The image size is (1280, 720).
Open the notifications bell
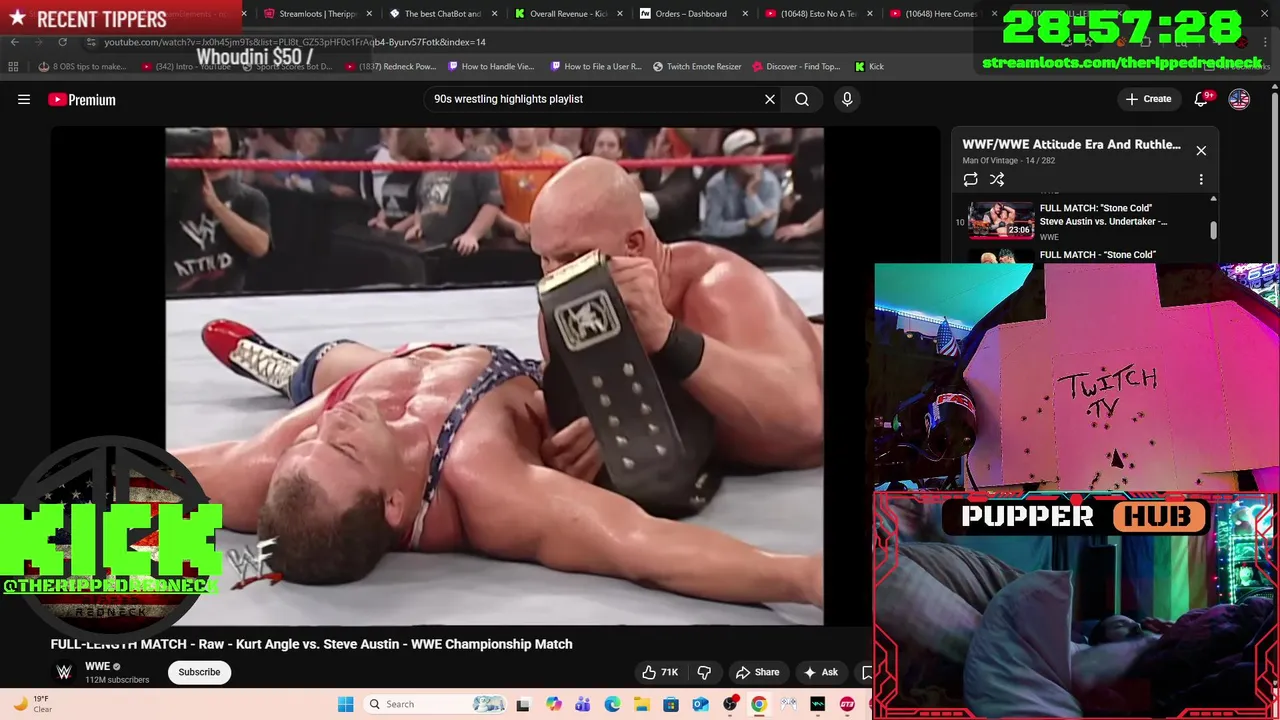pos(1202,99)
